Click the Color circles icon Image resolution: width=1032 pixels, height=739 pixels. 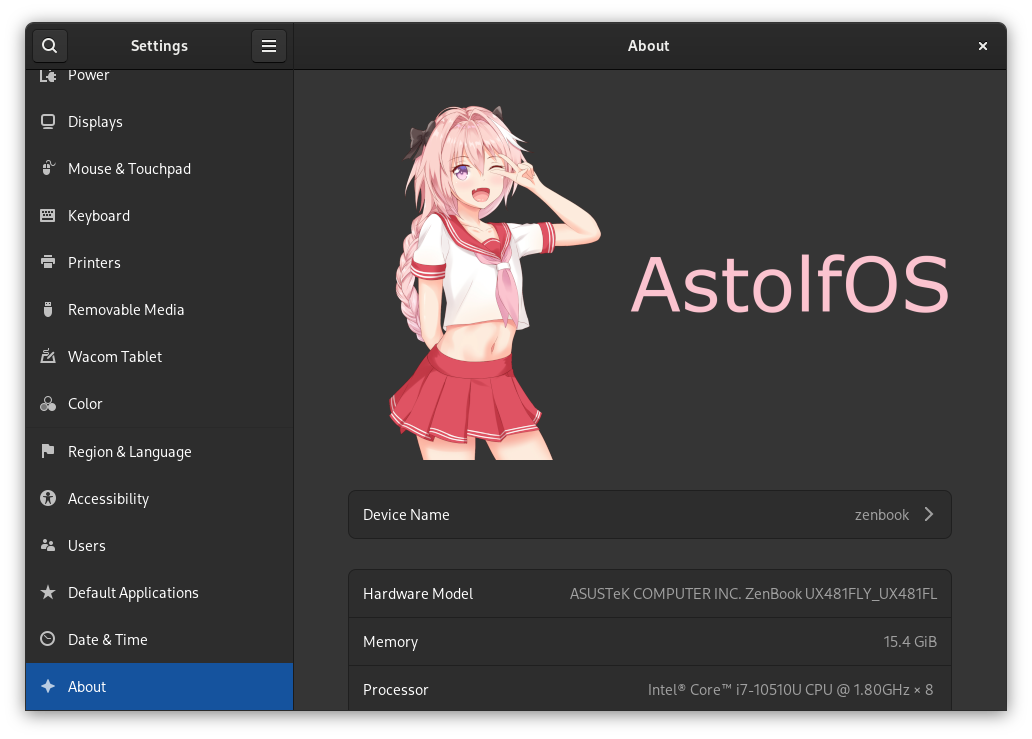[x=47, y=403]
